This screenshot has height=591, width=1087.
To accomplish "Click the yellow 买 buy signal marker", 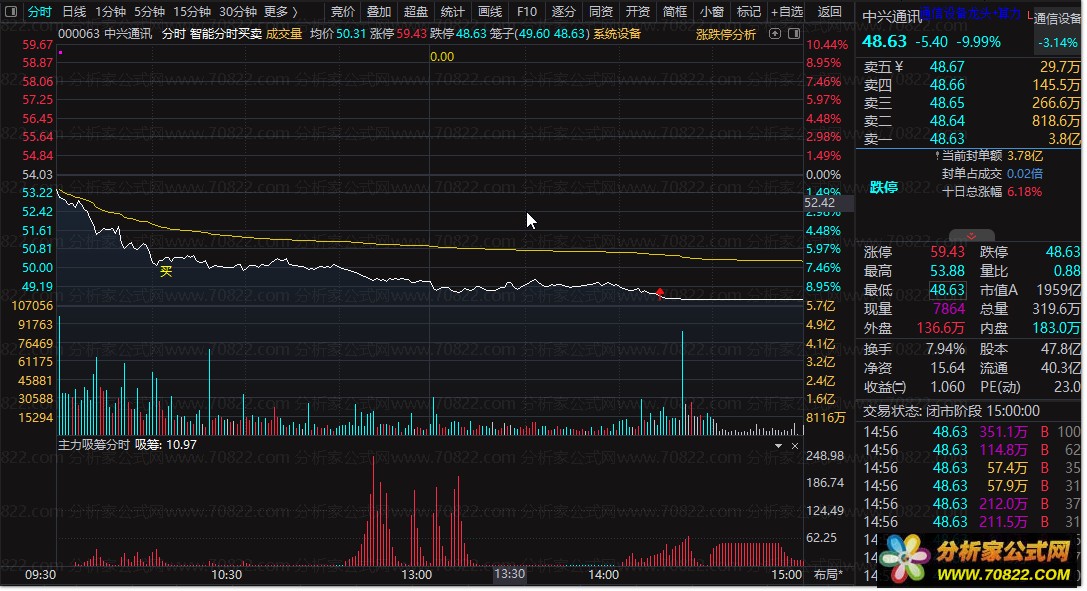I will (166, 271).
